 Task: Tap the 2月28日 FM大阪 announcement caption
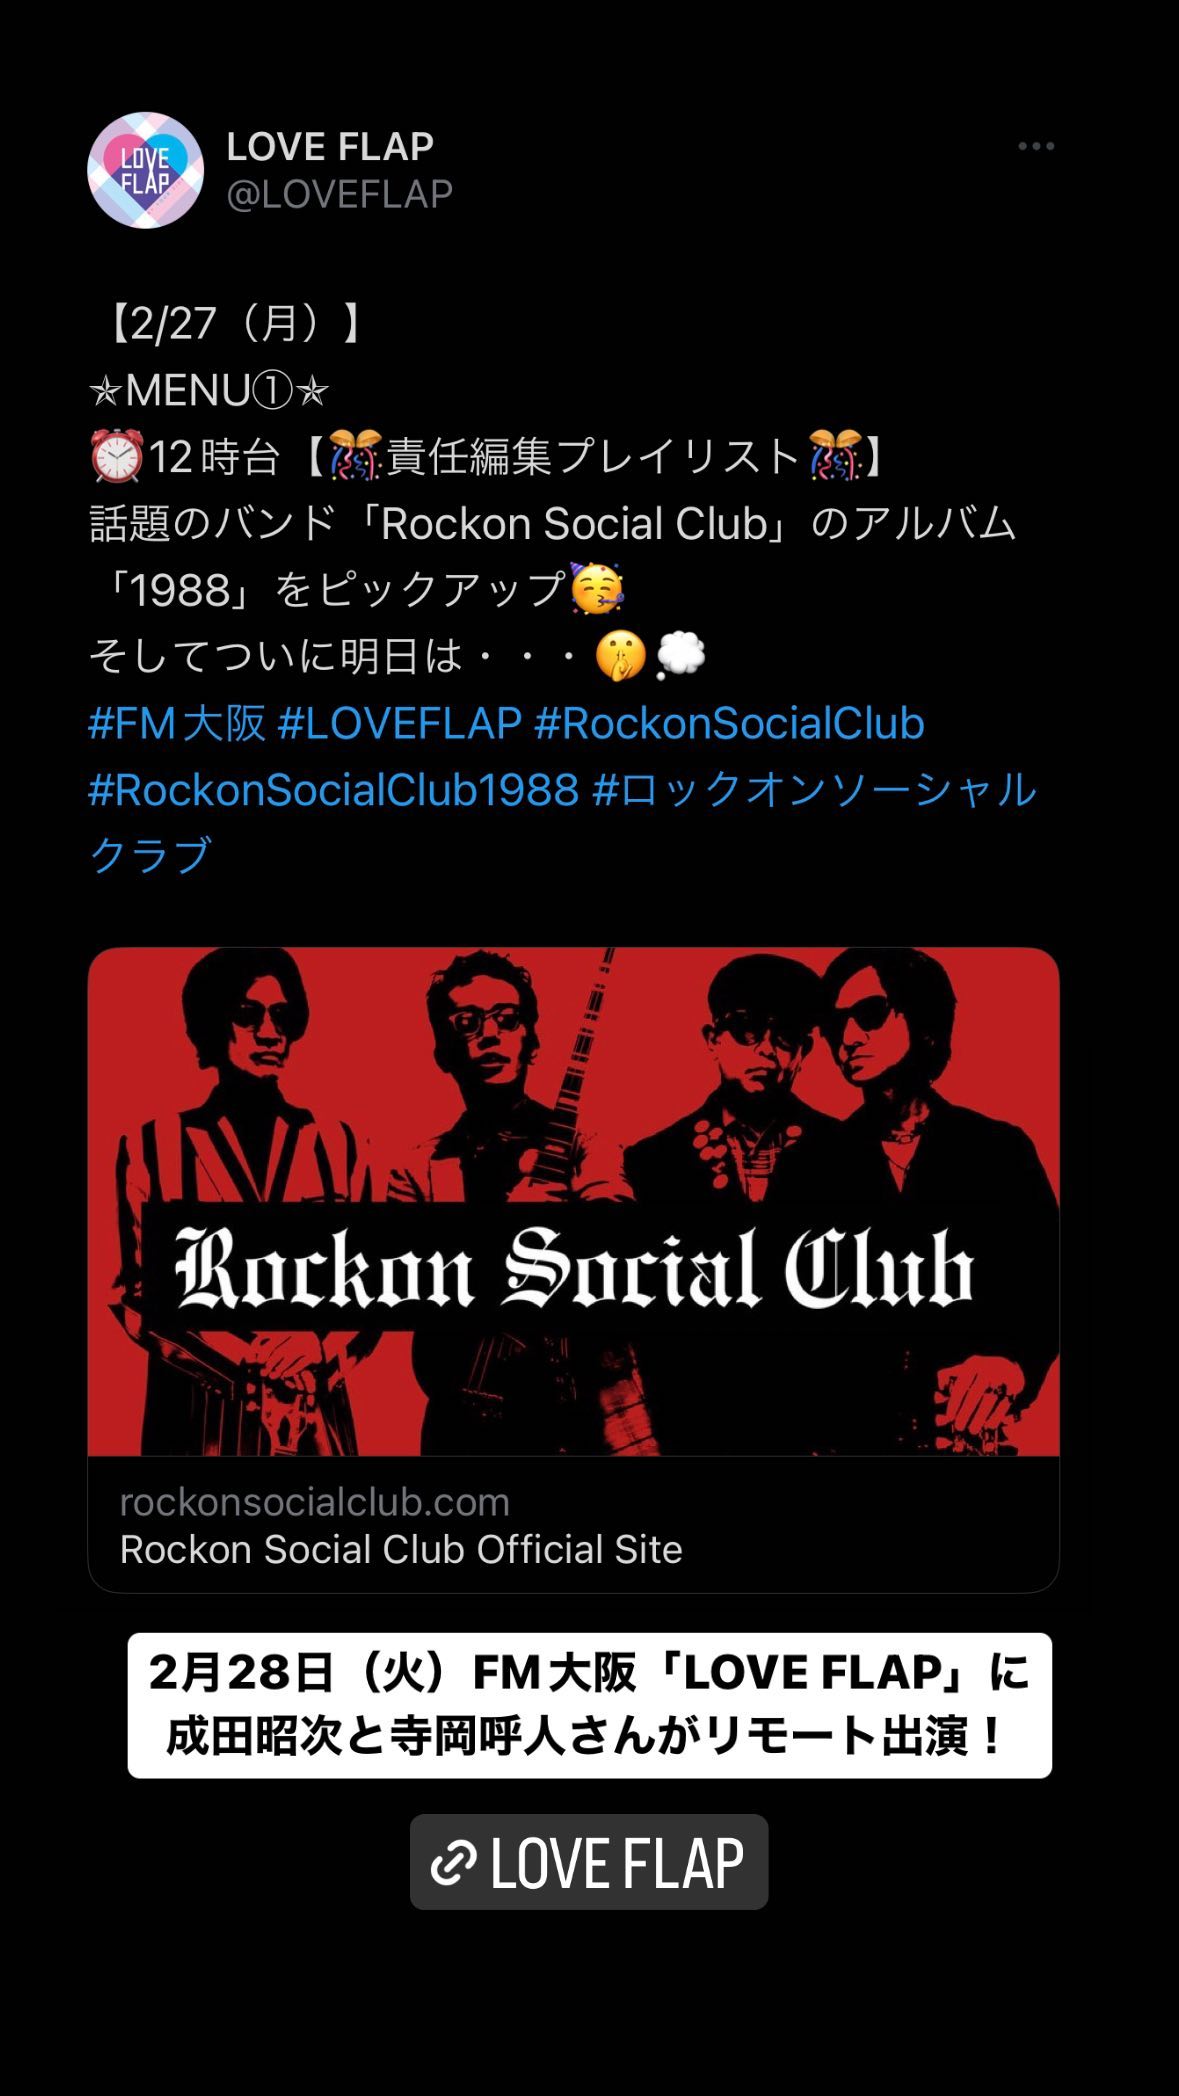tap(589, 1705)
